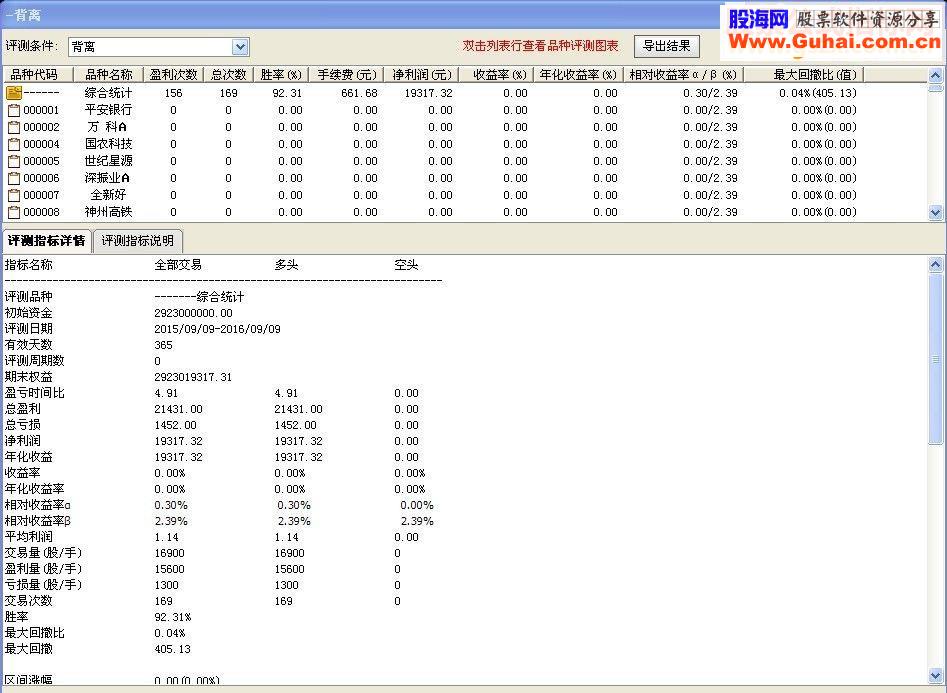The height and width of the screenshot is (693, 947).
Task: Sort by 相对收益率α/β(%) column header
Action: (684, 74)
